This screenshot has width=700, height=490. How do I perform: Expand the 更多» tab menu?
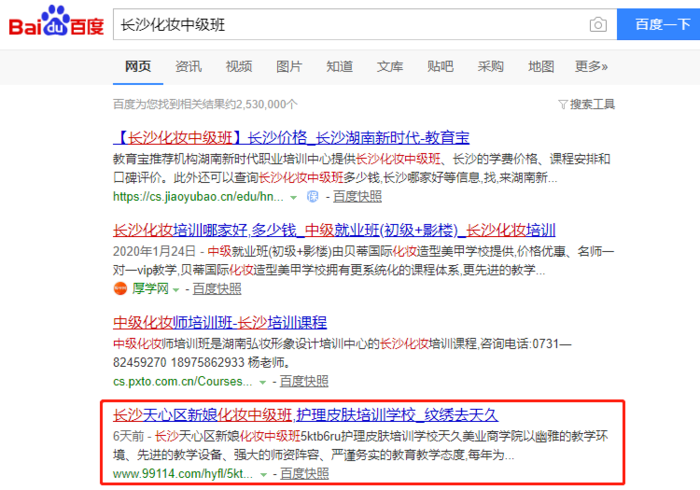(x=591, y=66)
